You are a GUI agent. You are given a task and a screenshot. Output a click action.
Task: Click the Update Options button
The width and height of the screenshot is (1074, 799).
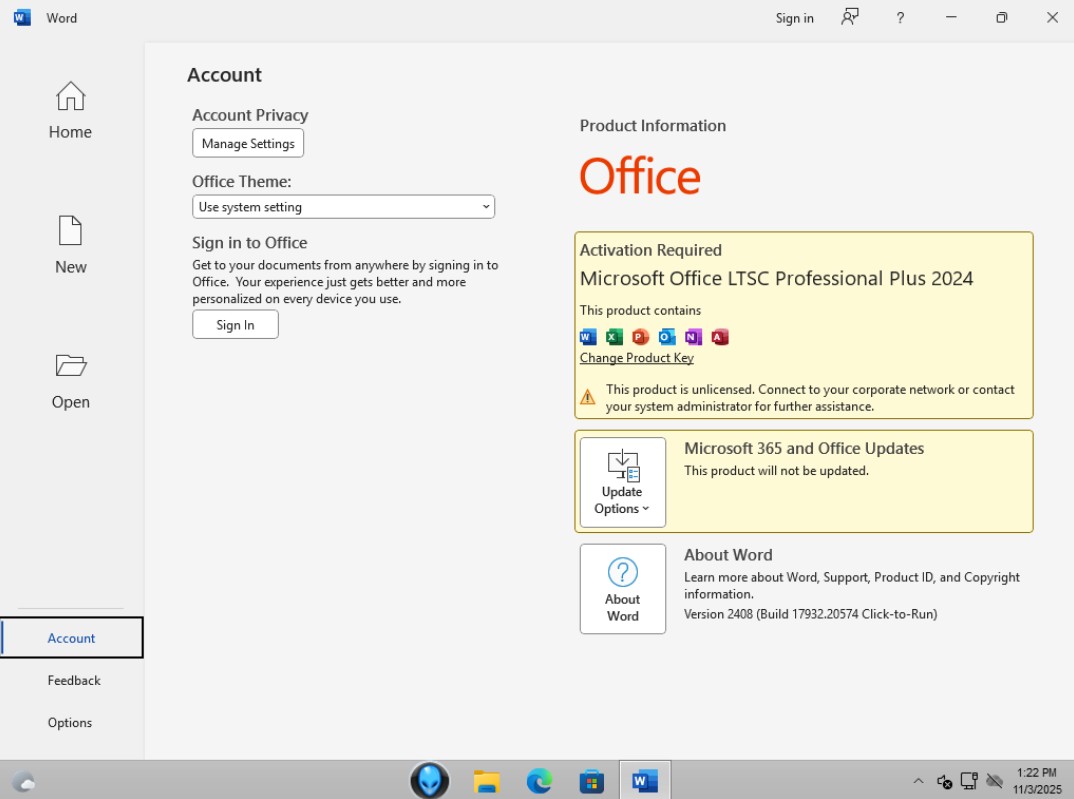point(622,482)
